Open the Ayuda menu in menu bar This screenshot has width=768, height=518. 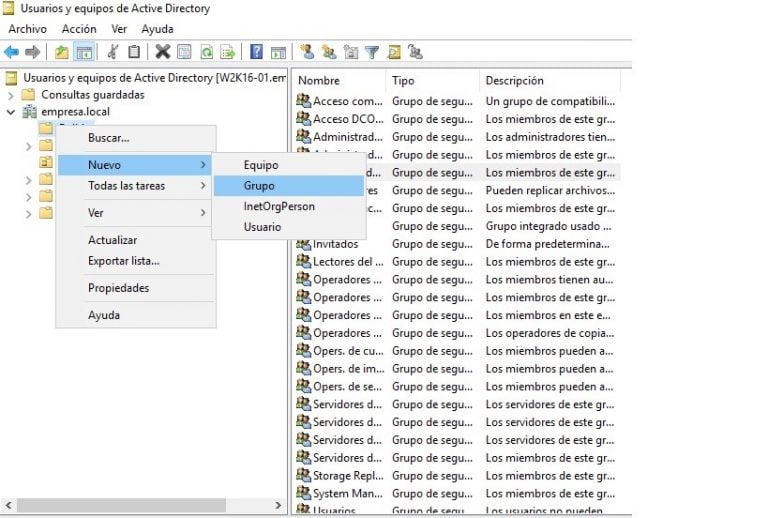157,29
